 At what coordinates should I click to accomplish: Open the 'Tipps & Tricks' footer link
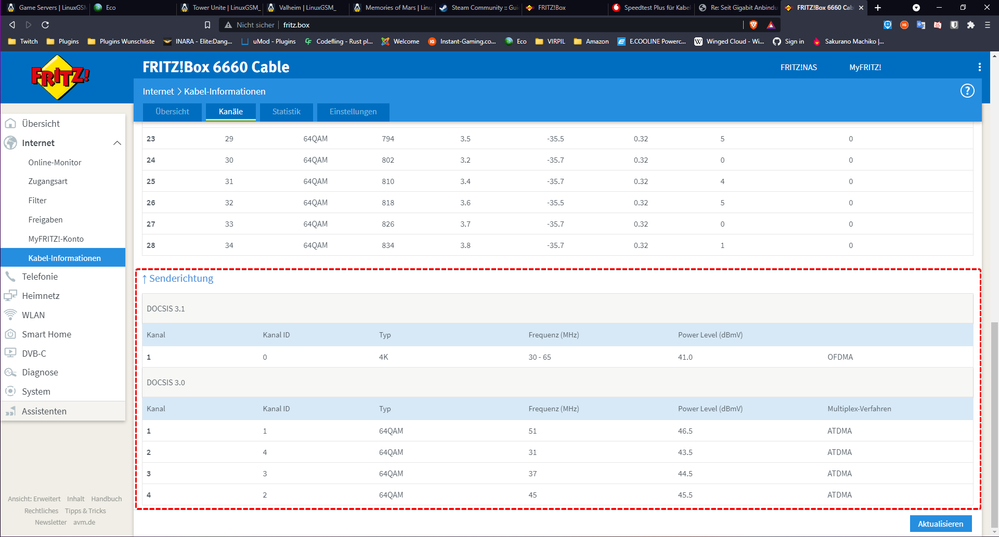coord(85,511)
